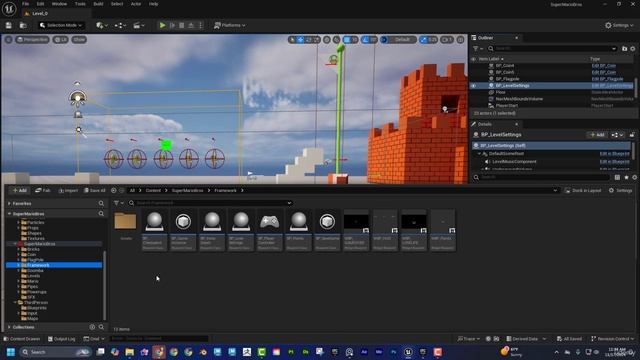Screen dimensions: 640x360
Task: Click the Lit view mode button
Action: click(x=60, y=40)
